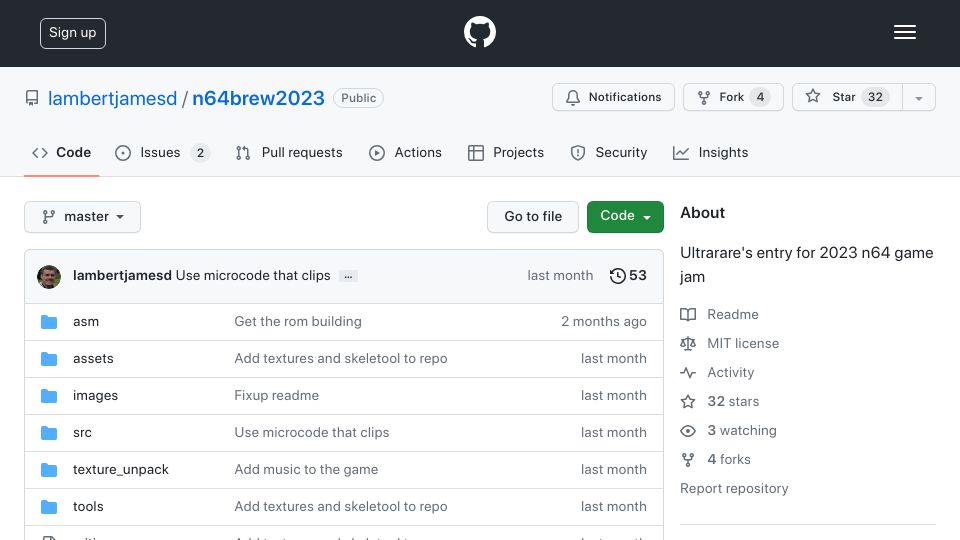
Task: Click the tools folder icon
Action: (x=49, y=507)
